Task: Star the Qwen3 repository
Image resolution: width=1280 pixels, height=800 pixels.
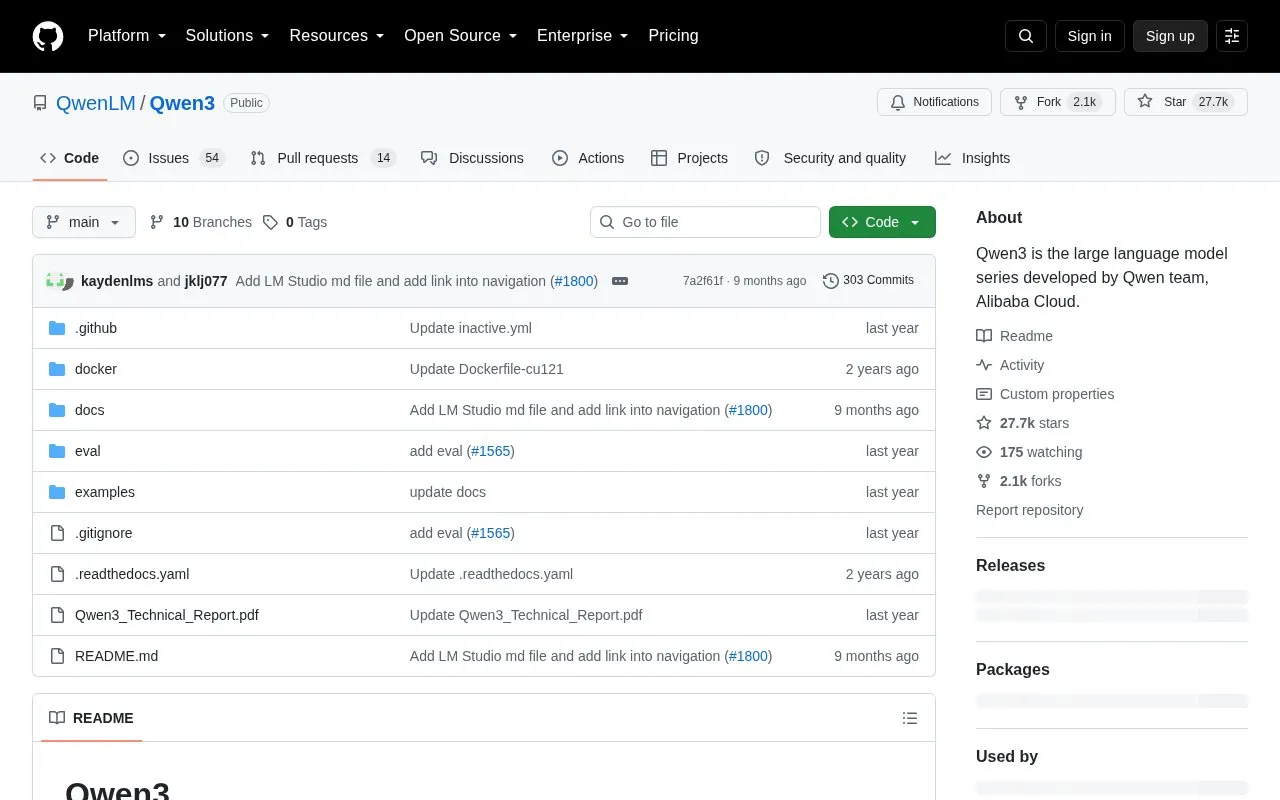Action: pos(1186,102)
